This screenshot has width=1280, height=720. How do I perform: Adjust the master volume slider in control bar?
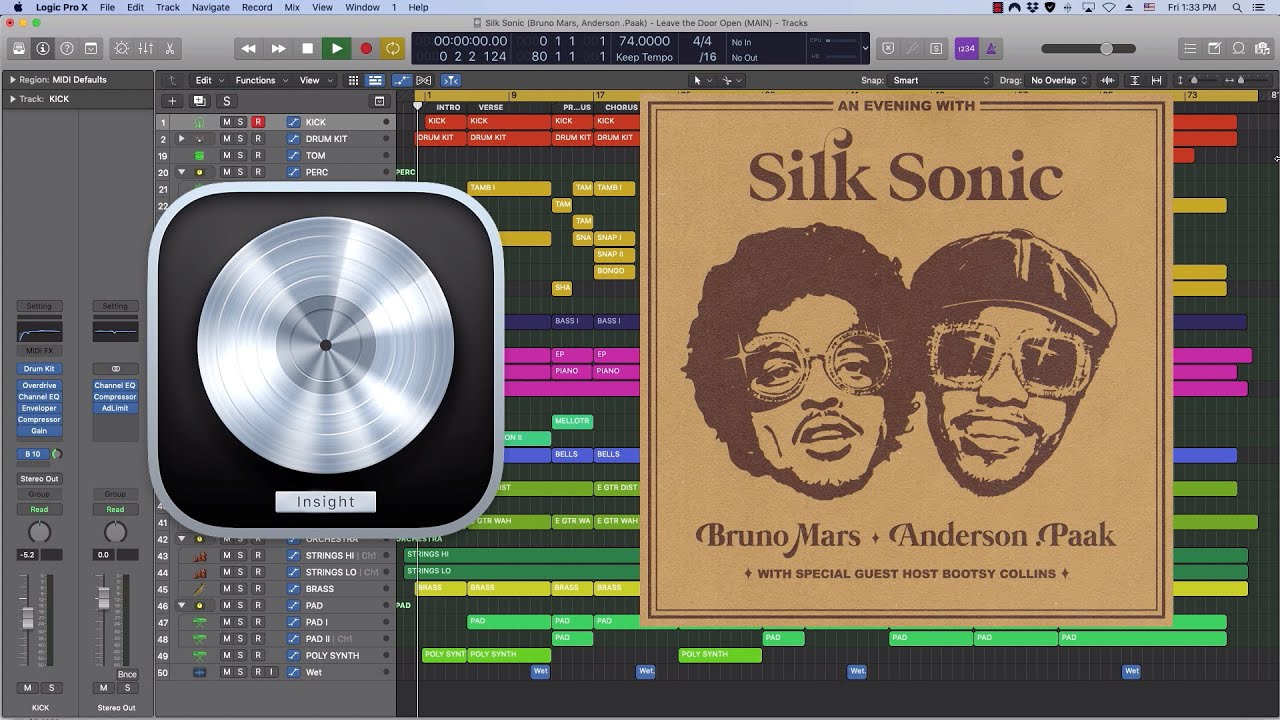click(1088, 48)
